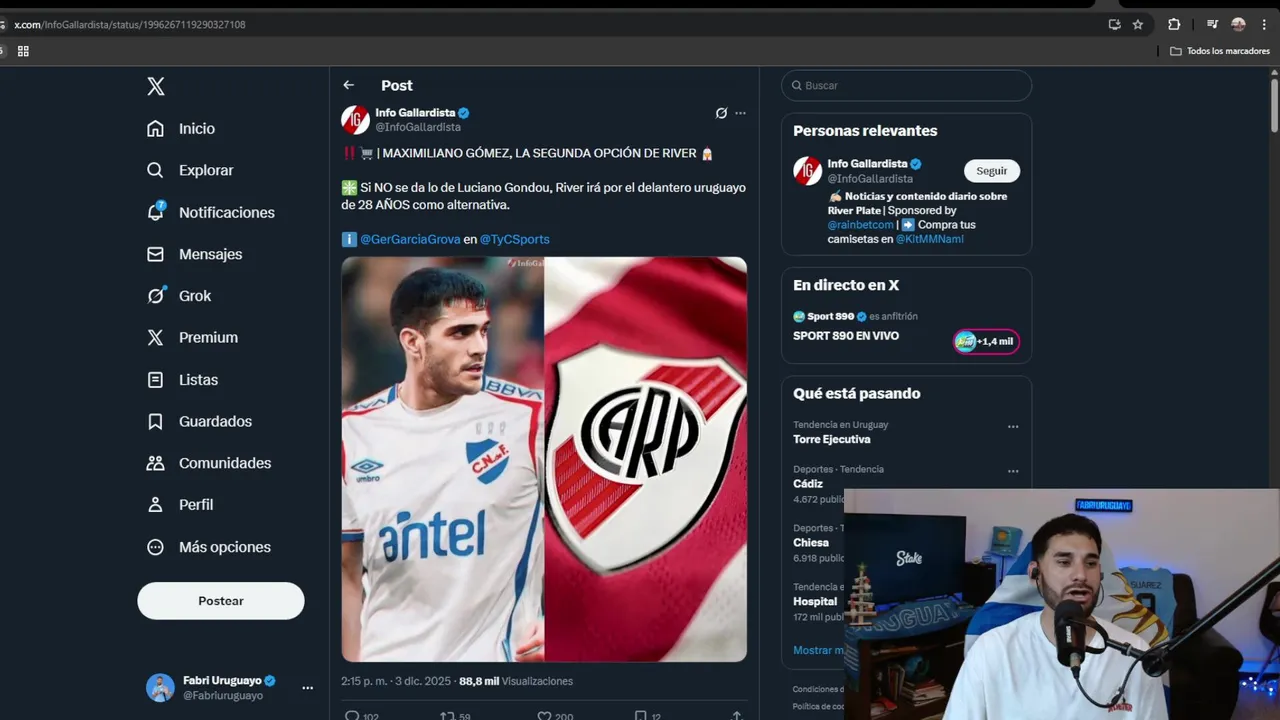Open @TyCSports mention link
1280x720 pixels.
pyautogui.click(x=515, y=239)
